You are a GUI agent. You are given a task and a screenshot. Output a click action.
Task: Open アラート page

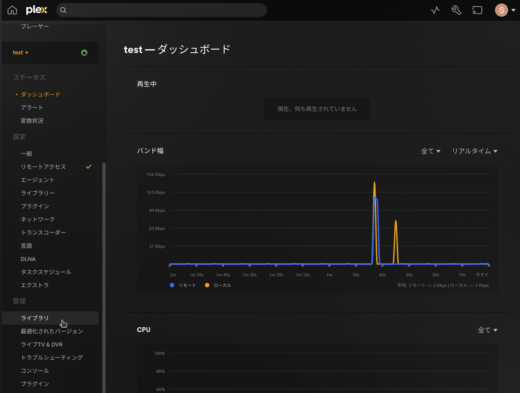point(32,108)
